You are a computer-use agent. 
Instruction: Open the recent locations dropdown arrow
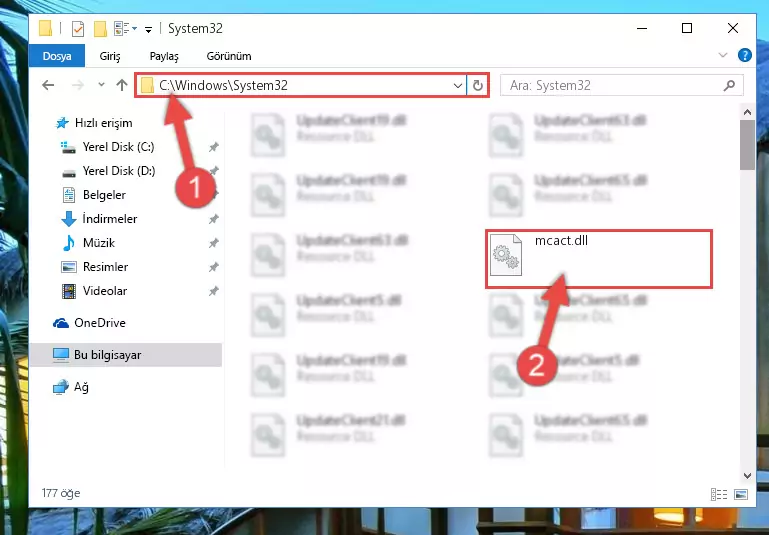101,84
